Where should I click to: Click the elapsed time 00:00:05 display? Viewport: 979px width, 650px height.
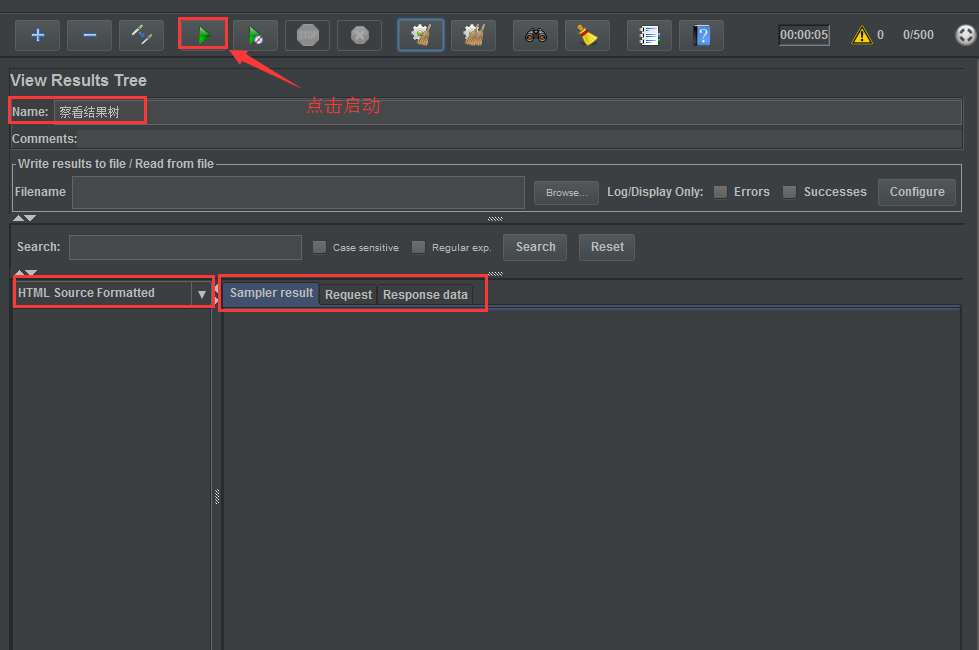pos(804,35)
